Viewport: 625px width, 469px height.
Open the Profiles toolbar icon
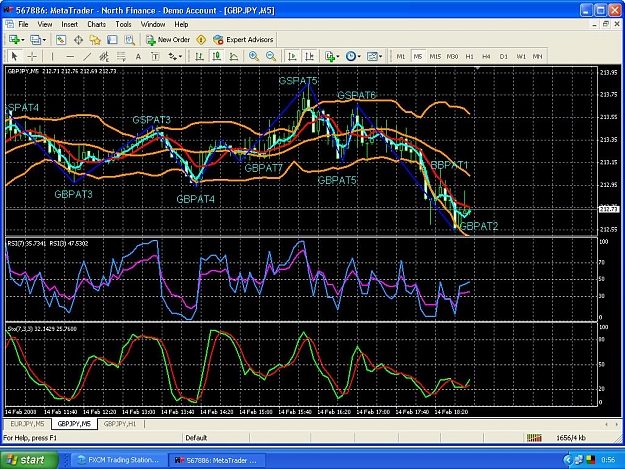coord(35,40)
